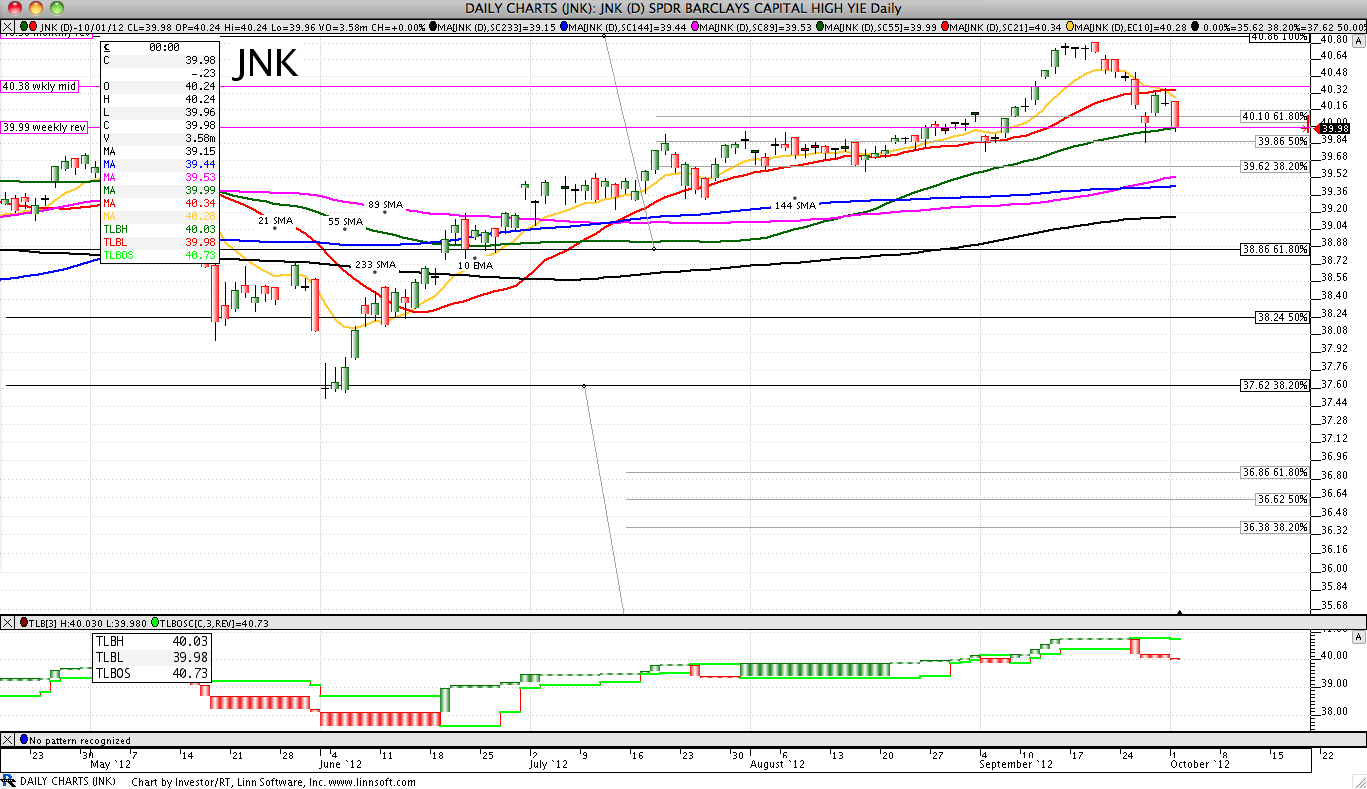This screenshot has width=1367, height=789.
Task: Click the 38.24 50% Fibonacci label
Action: pos(1283,317)
